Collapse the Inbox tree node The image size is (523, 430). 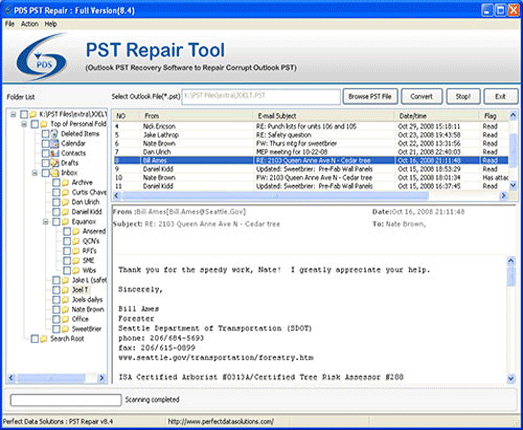[x=35, y=173]
